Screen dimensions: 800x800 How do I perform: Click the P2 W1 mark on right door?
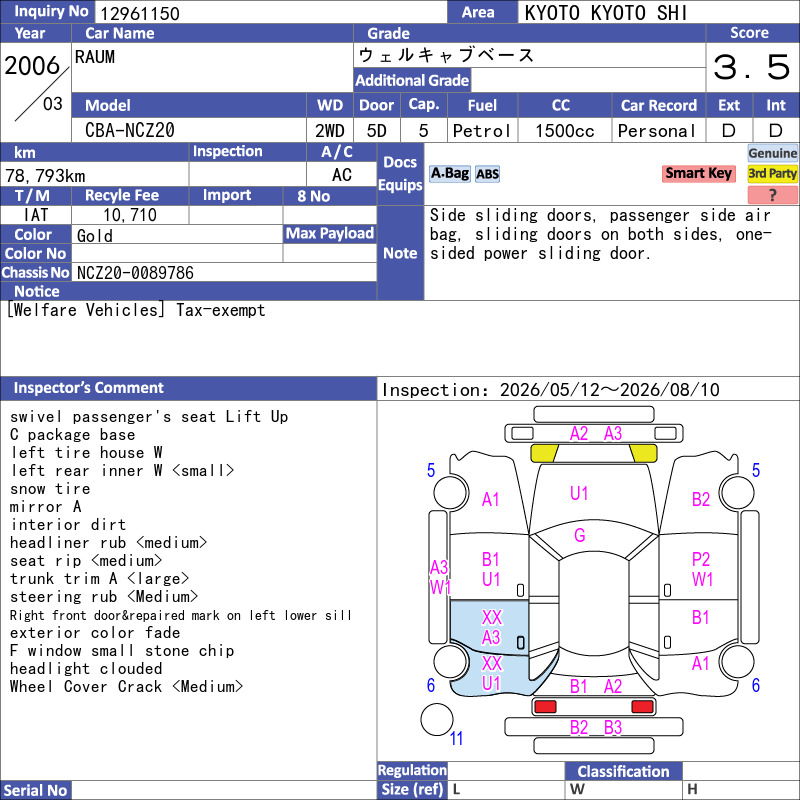coord(702,569)
